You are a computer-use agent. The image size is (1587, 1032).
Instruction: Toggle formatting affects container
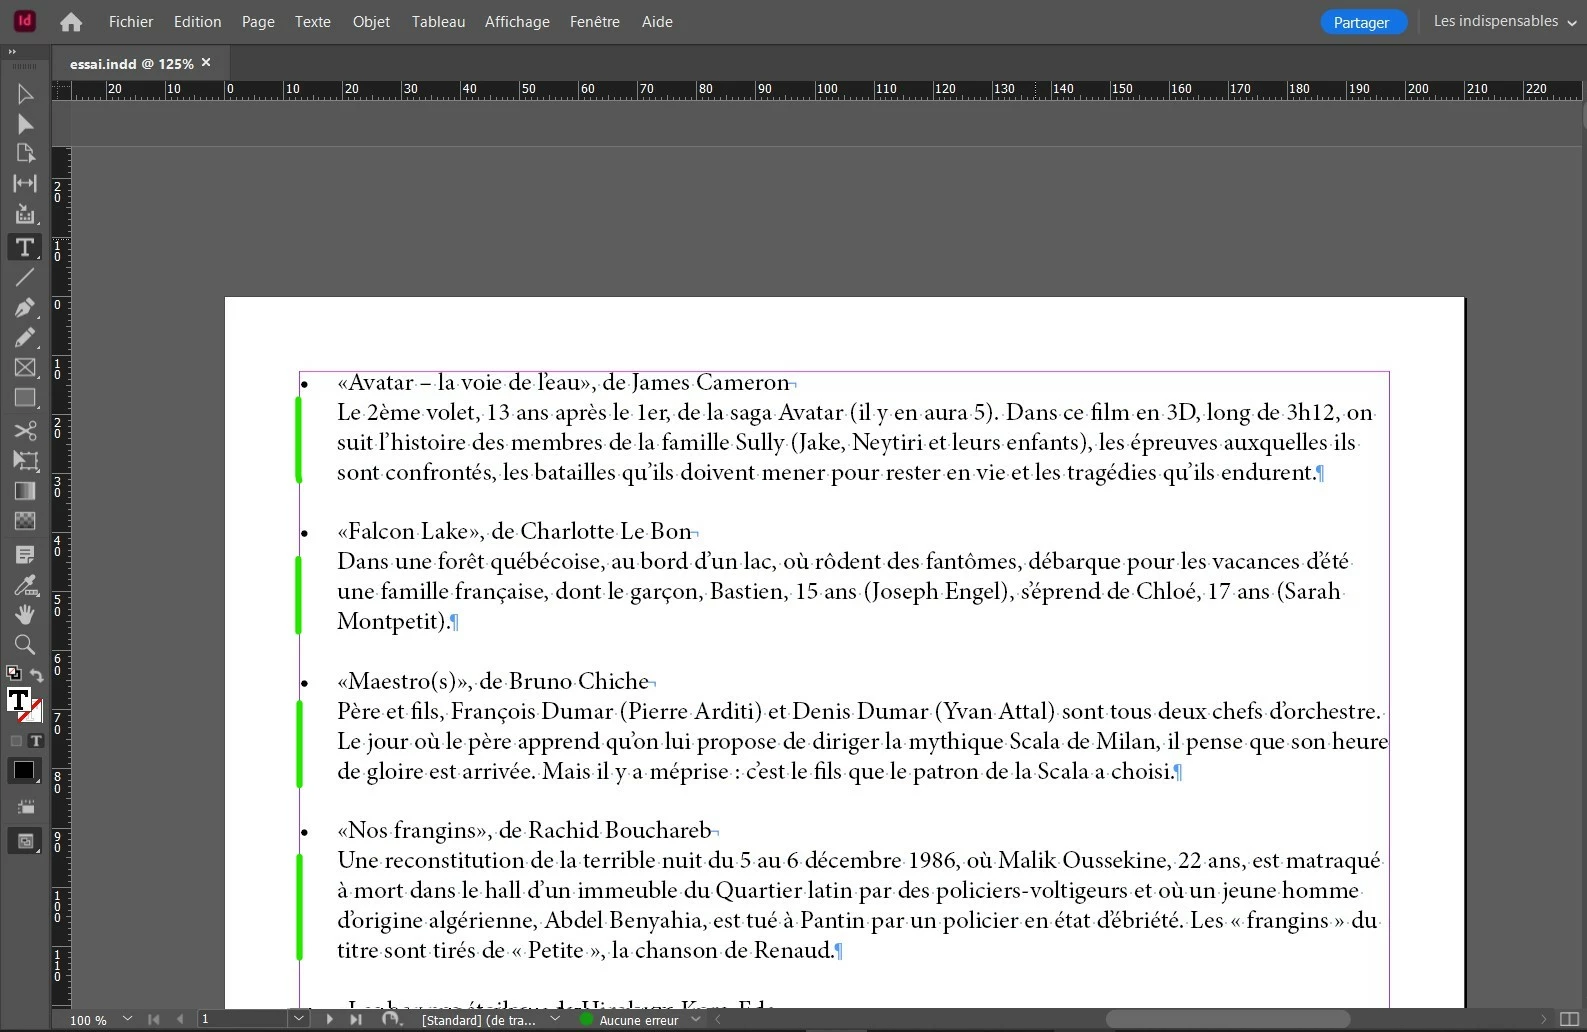coord(16,741)
